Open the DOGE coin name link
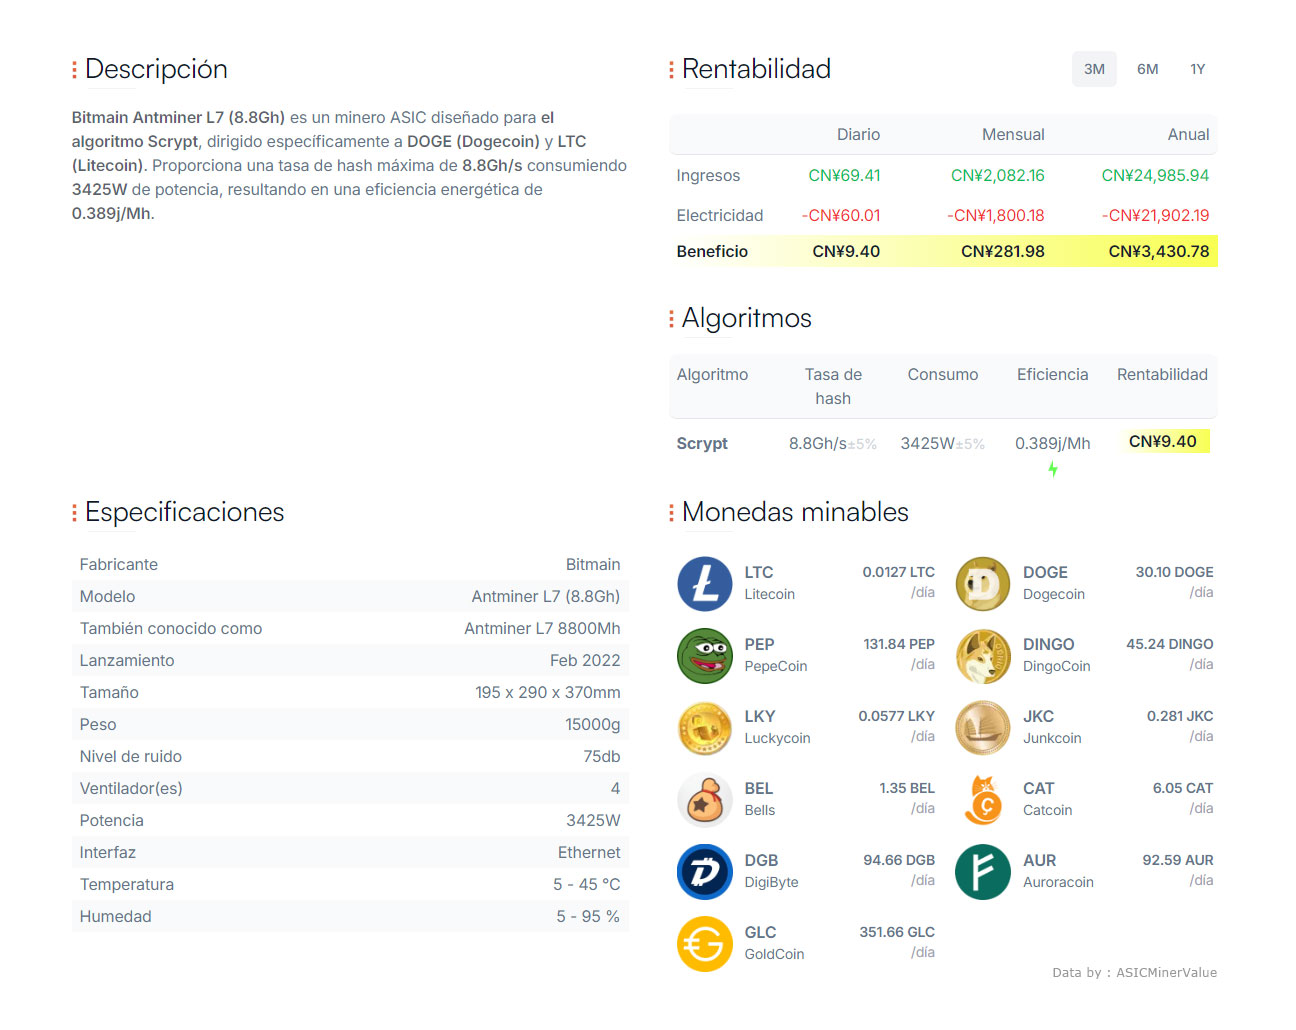1296x1030 pixels. pos(1045,572)
